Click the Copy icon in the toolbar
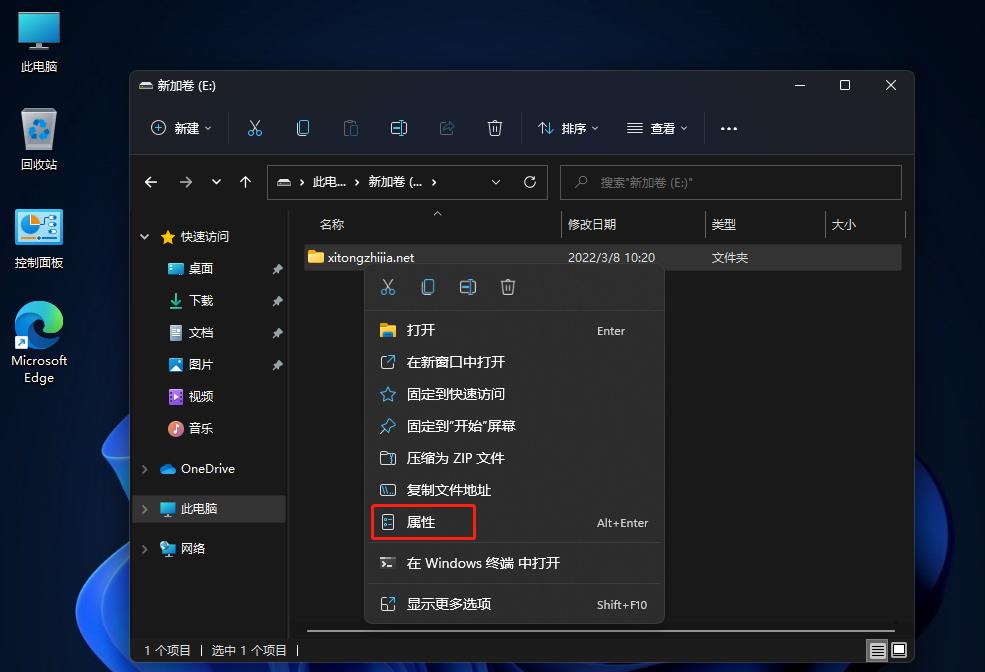The image size is (985, 672). (303, 128)
